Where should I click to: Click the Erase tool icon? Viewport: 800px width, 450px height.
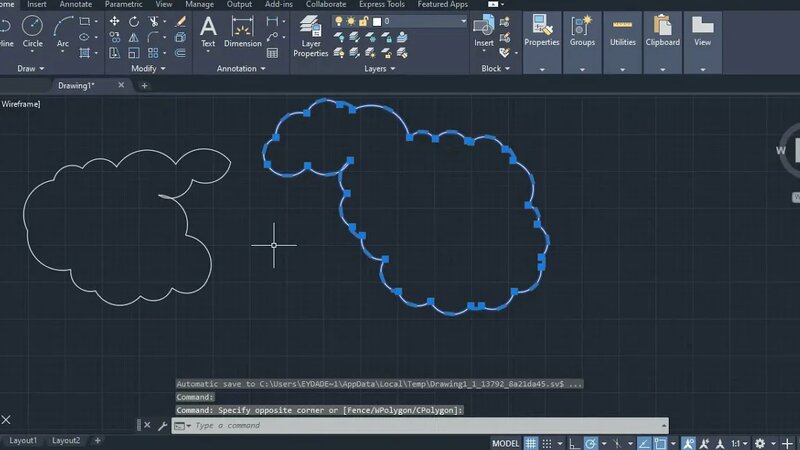click(x=180, y=21)
